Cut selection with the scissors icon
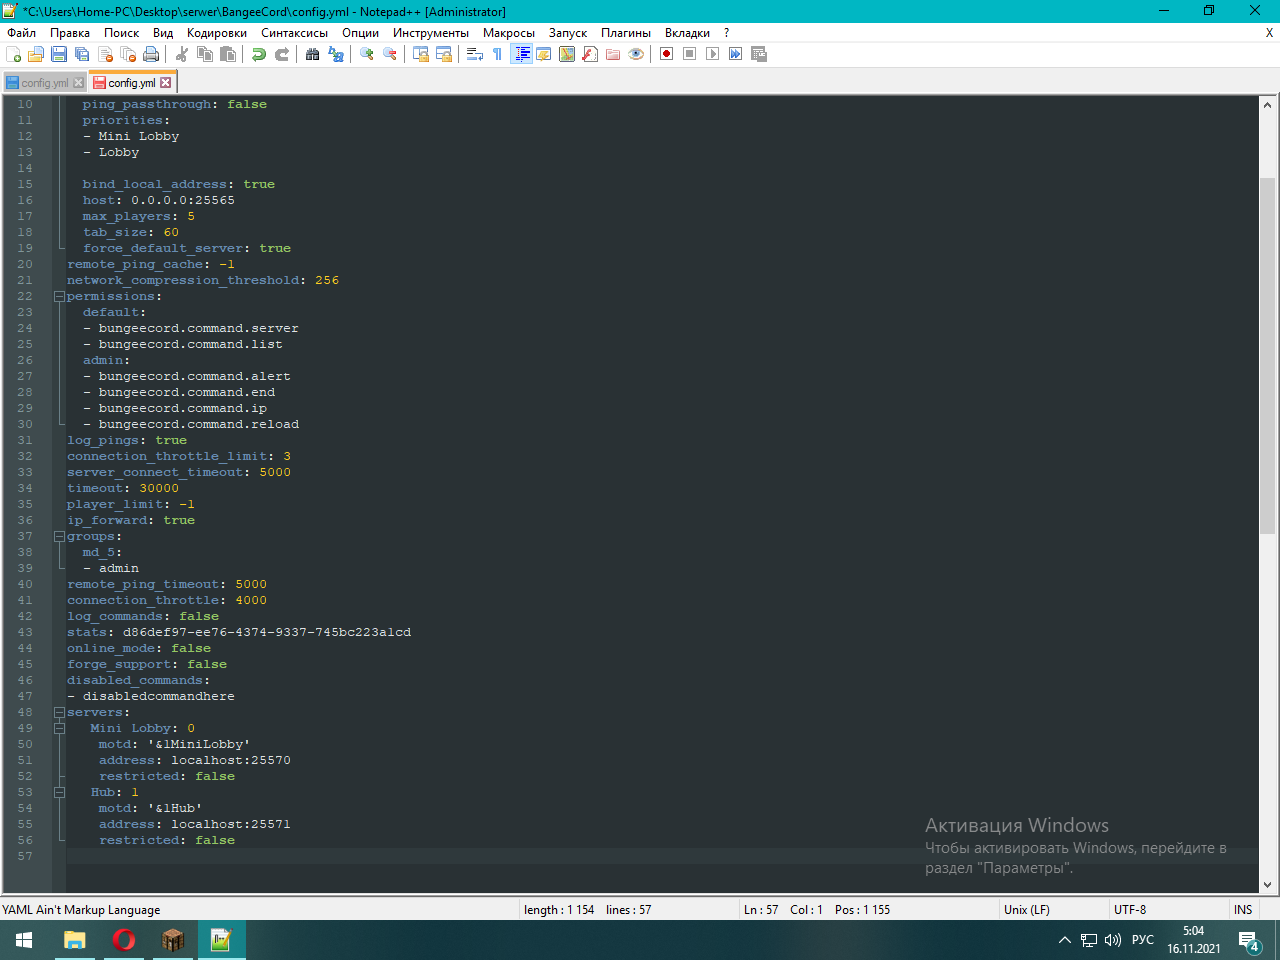This screenshot has width=1280, height=960. [181, 54]
